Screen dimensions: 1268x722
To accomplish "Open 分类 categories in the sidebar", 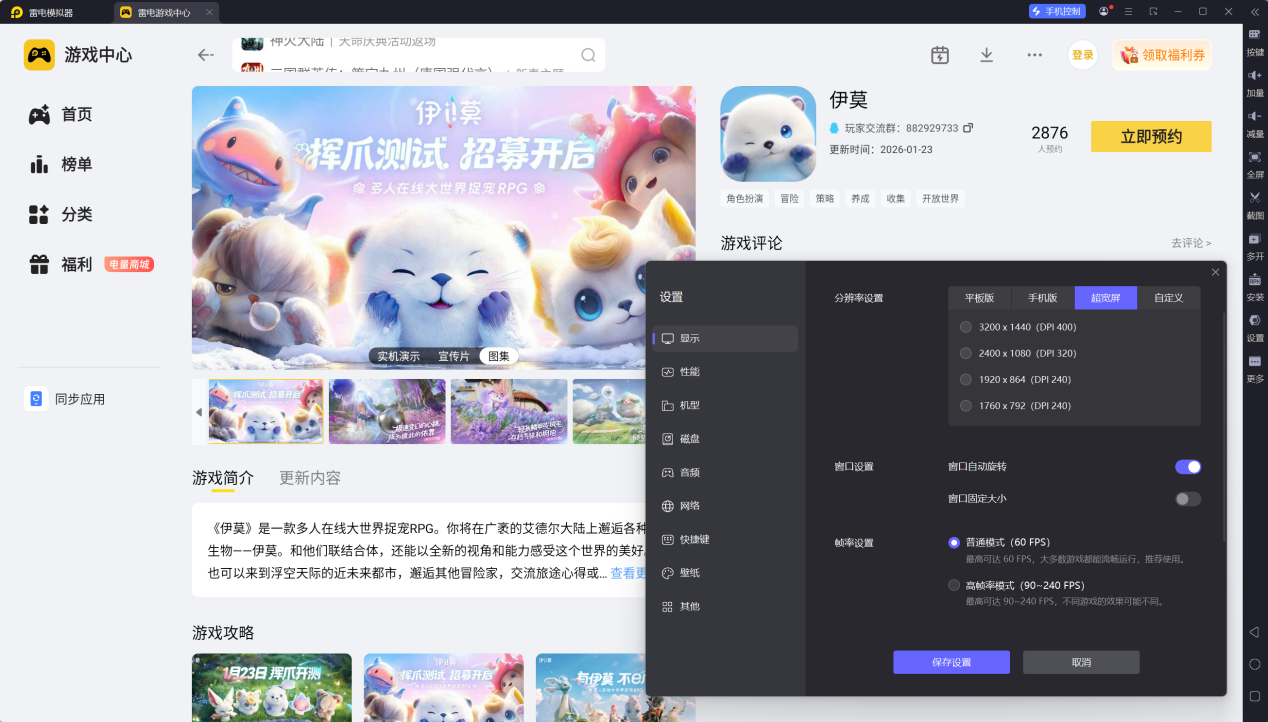I will [60, 215].
